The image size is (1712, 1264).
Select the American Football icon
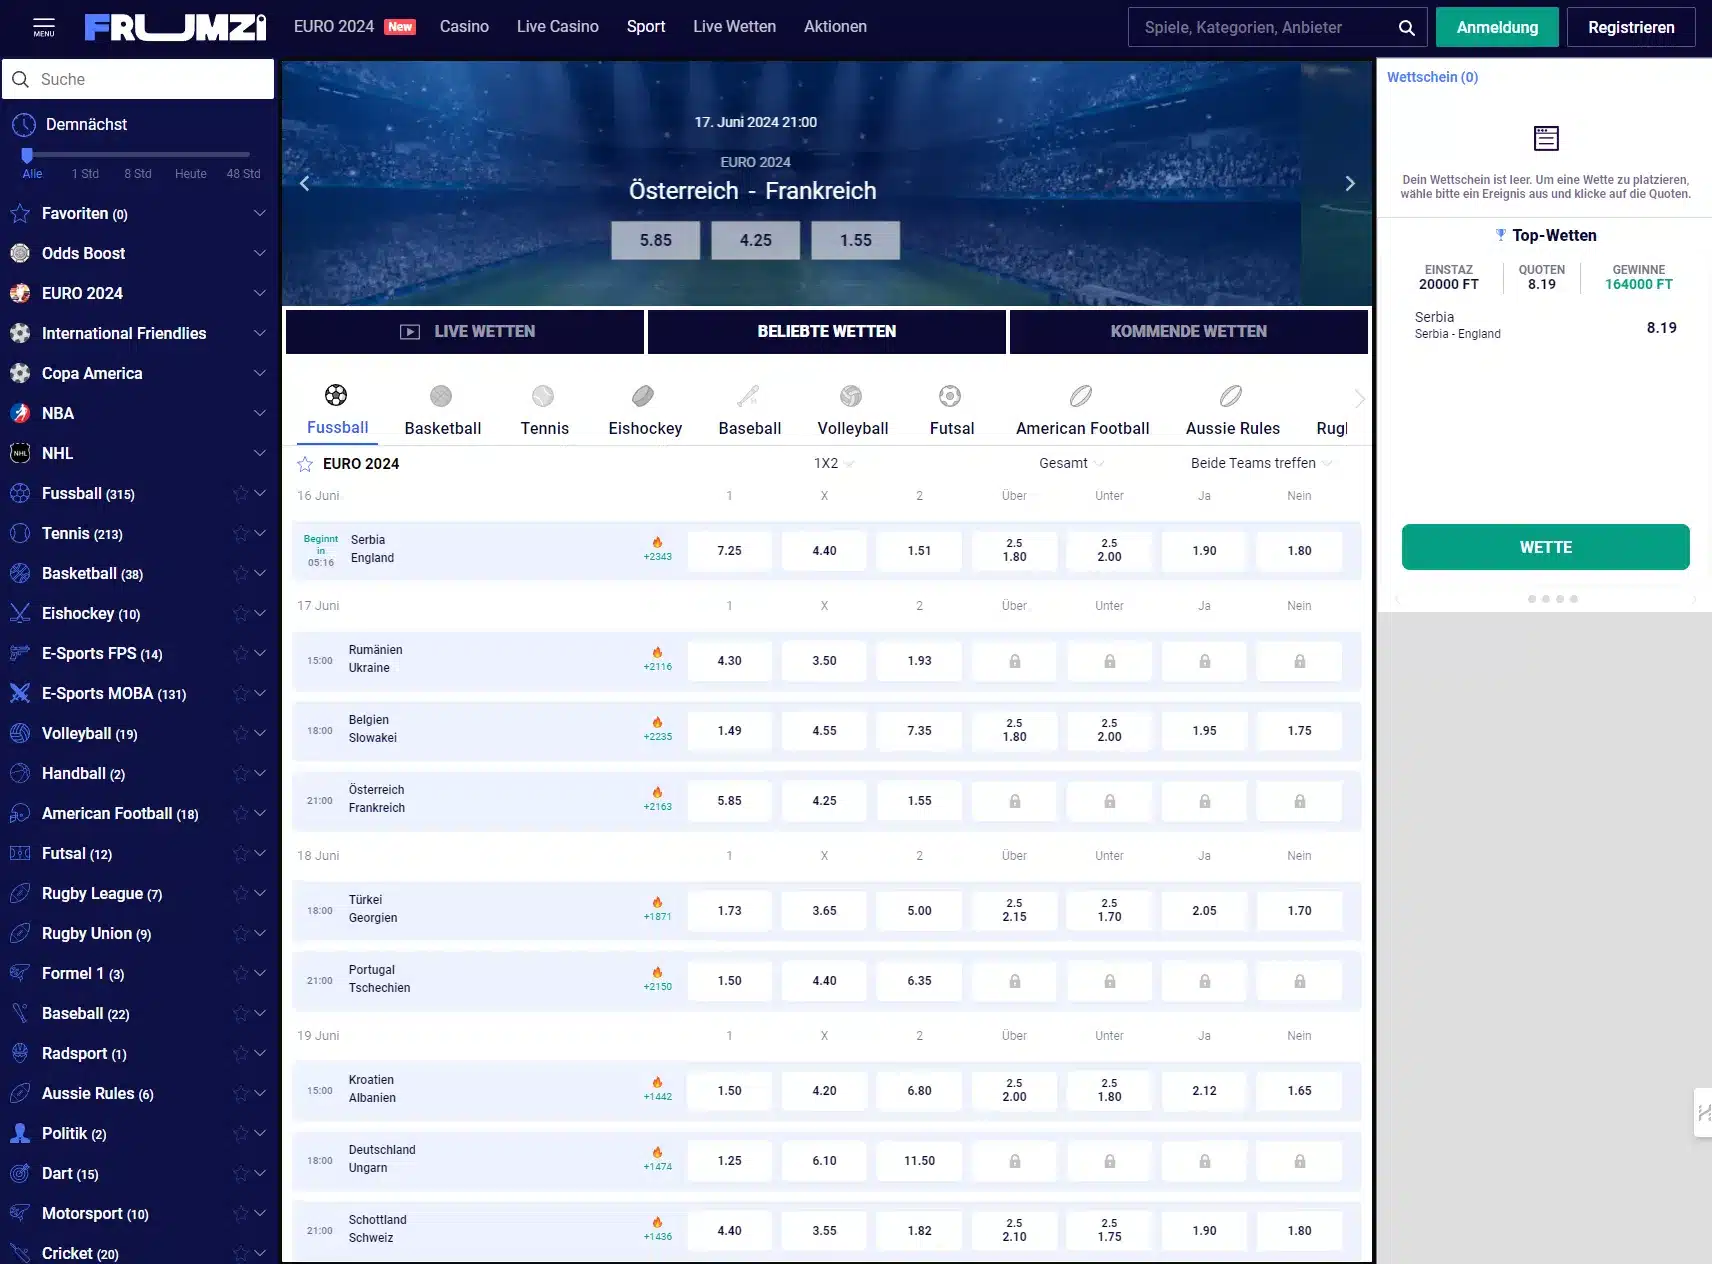click(1081, 396)
